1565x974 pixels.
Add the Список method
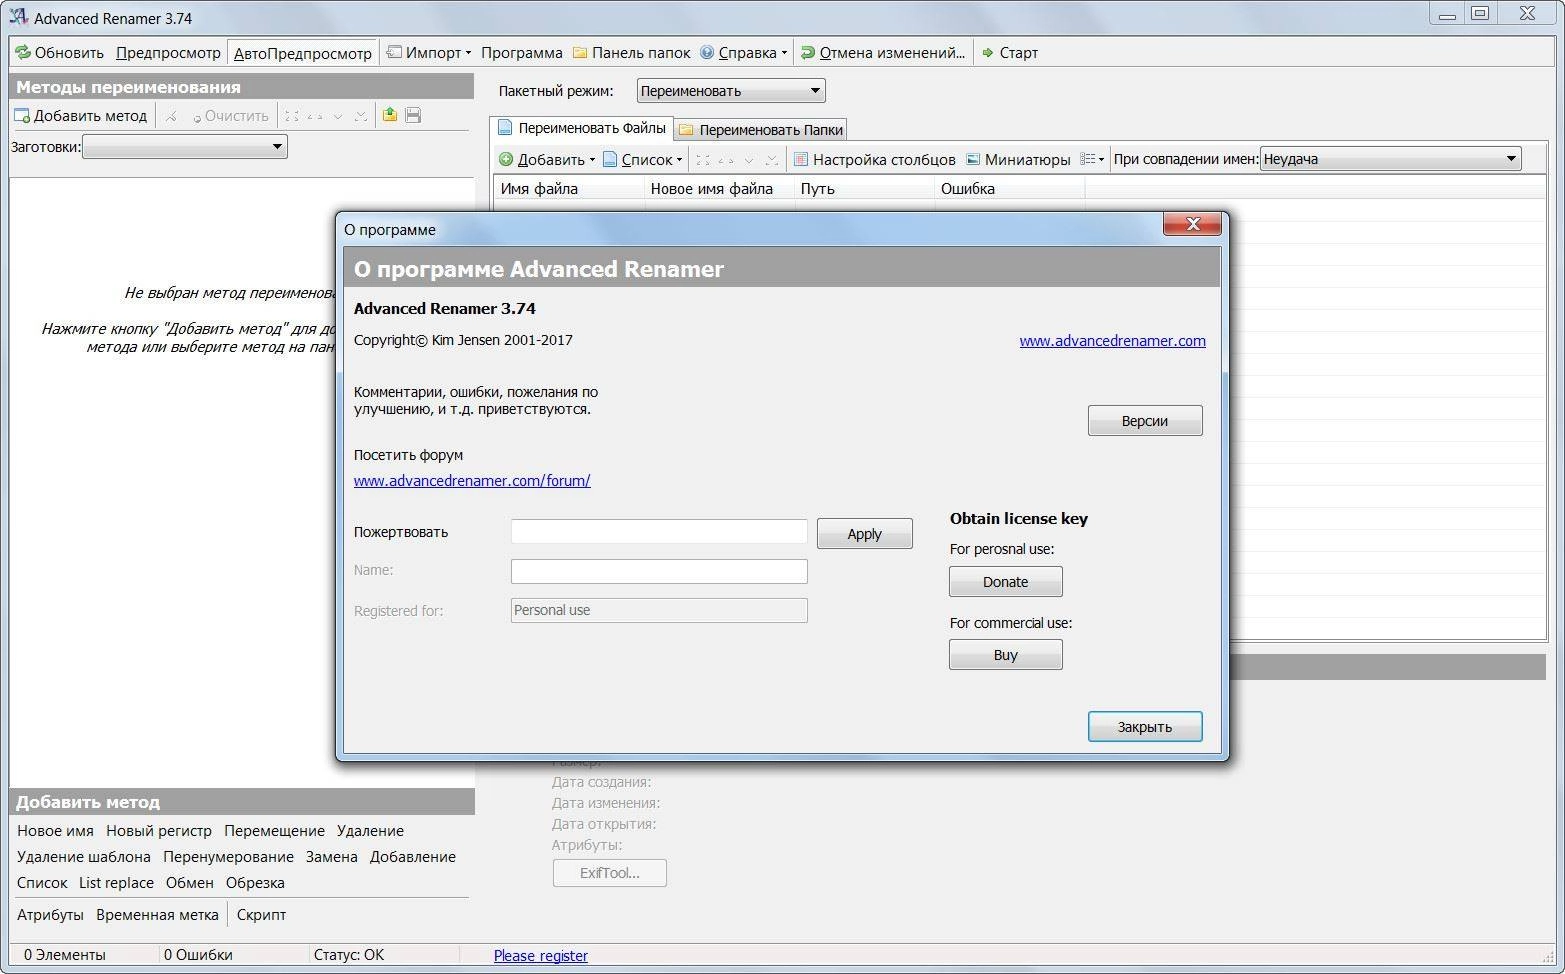point(42,883)
